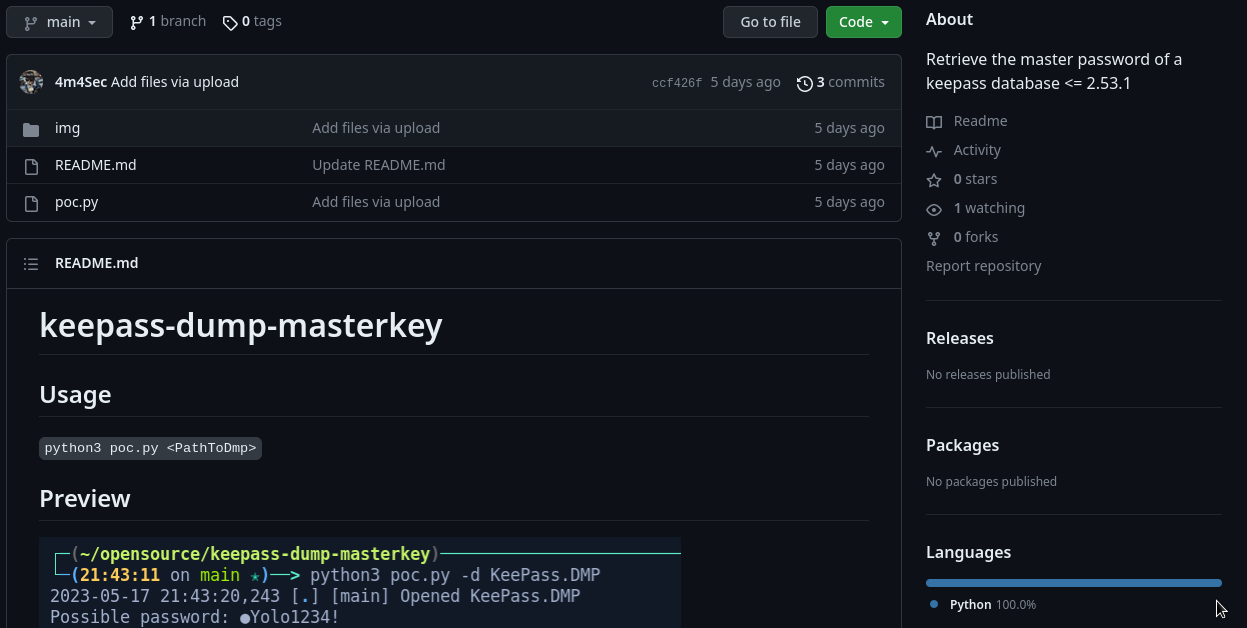
Task: Open the 0 tags link
Action: tap(252, 21)
